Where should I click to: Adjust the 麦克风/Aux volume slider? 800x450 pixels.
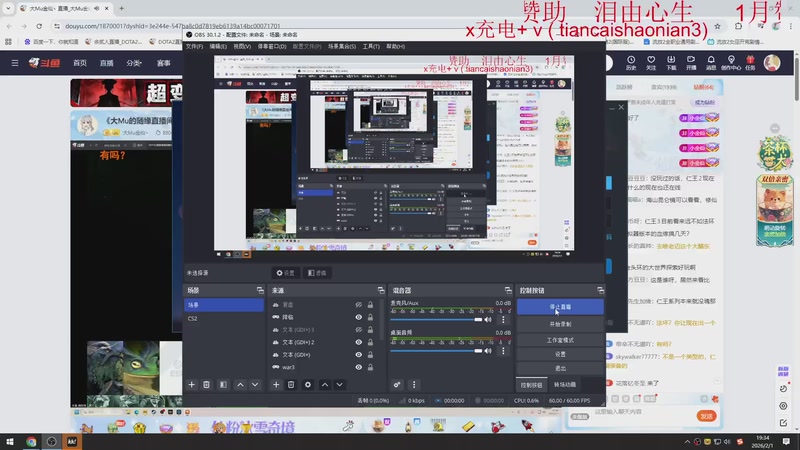click(436, 320)
